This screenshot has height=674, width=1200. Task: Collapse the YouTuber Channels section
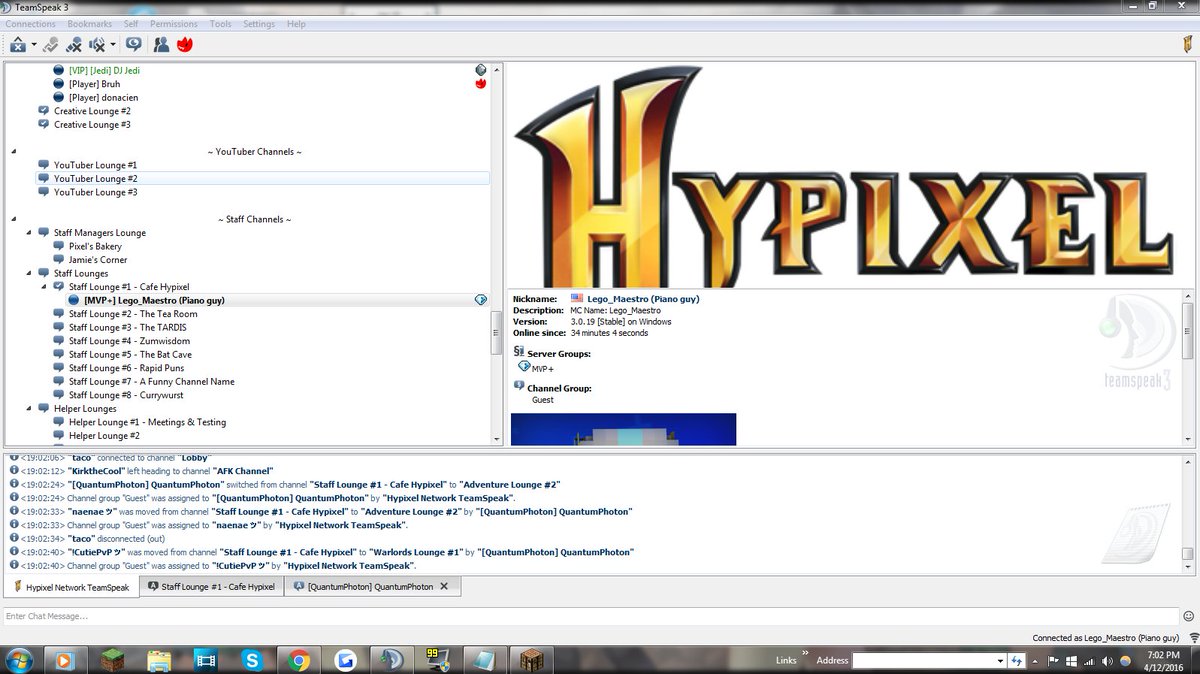(x=14, y=152)
